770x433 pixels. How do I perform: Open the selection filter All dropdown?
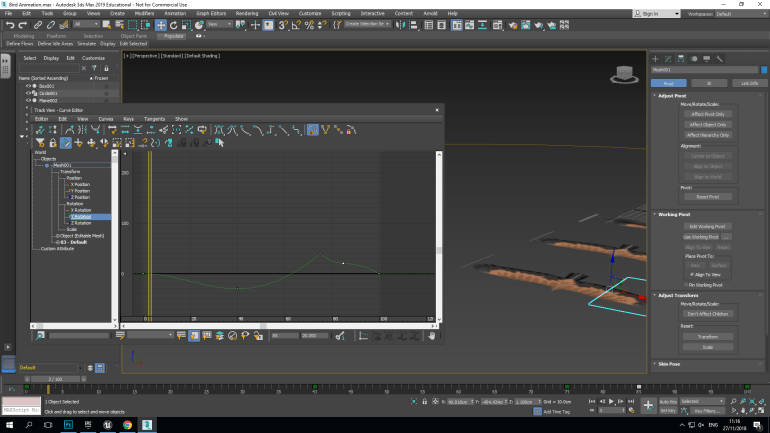coord(86,25)
